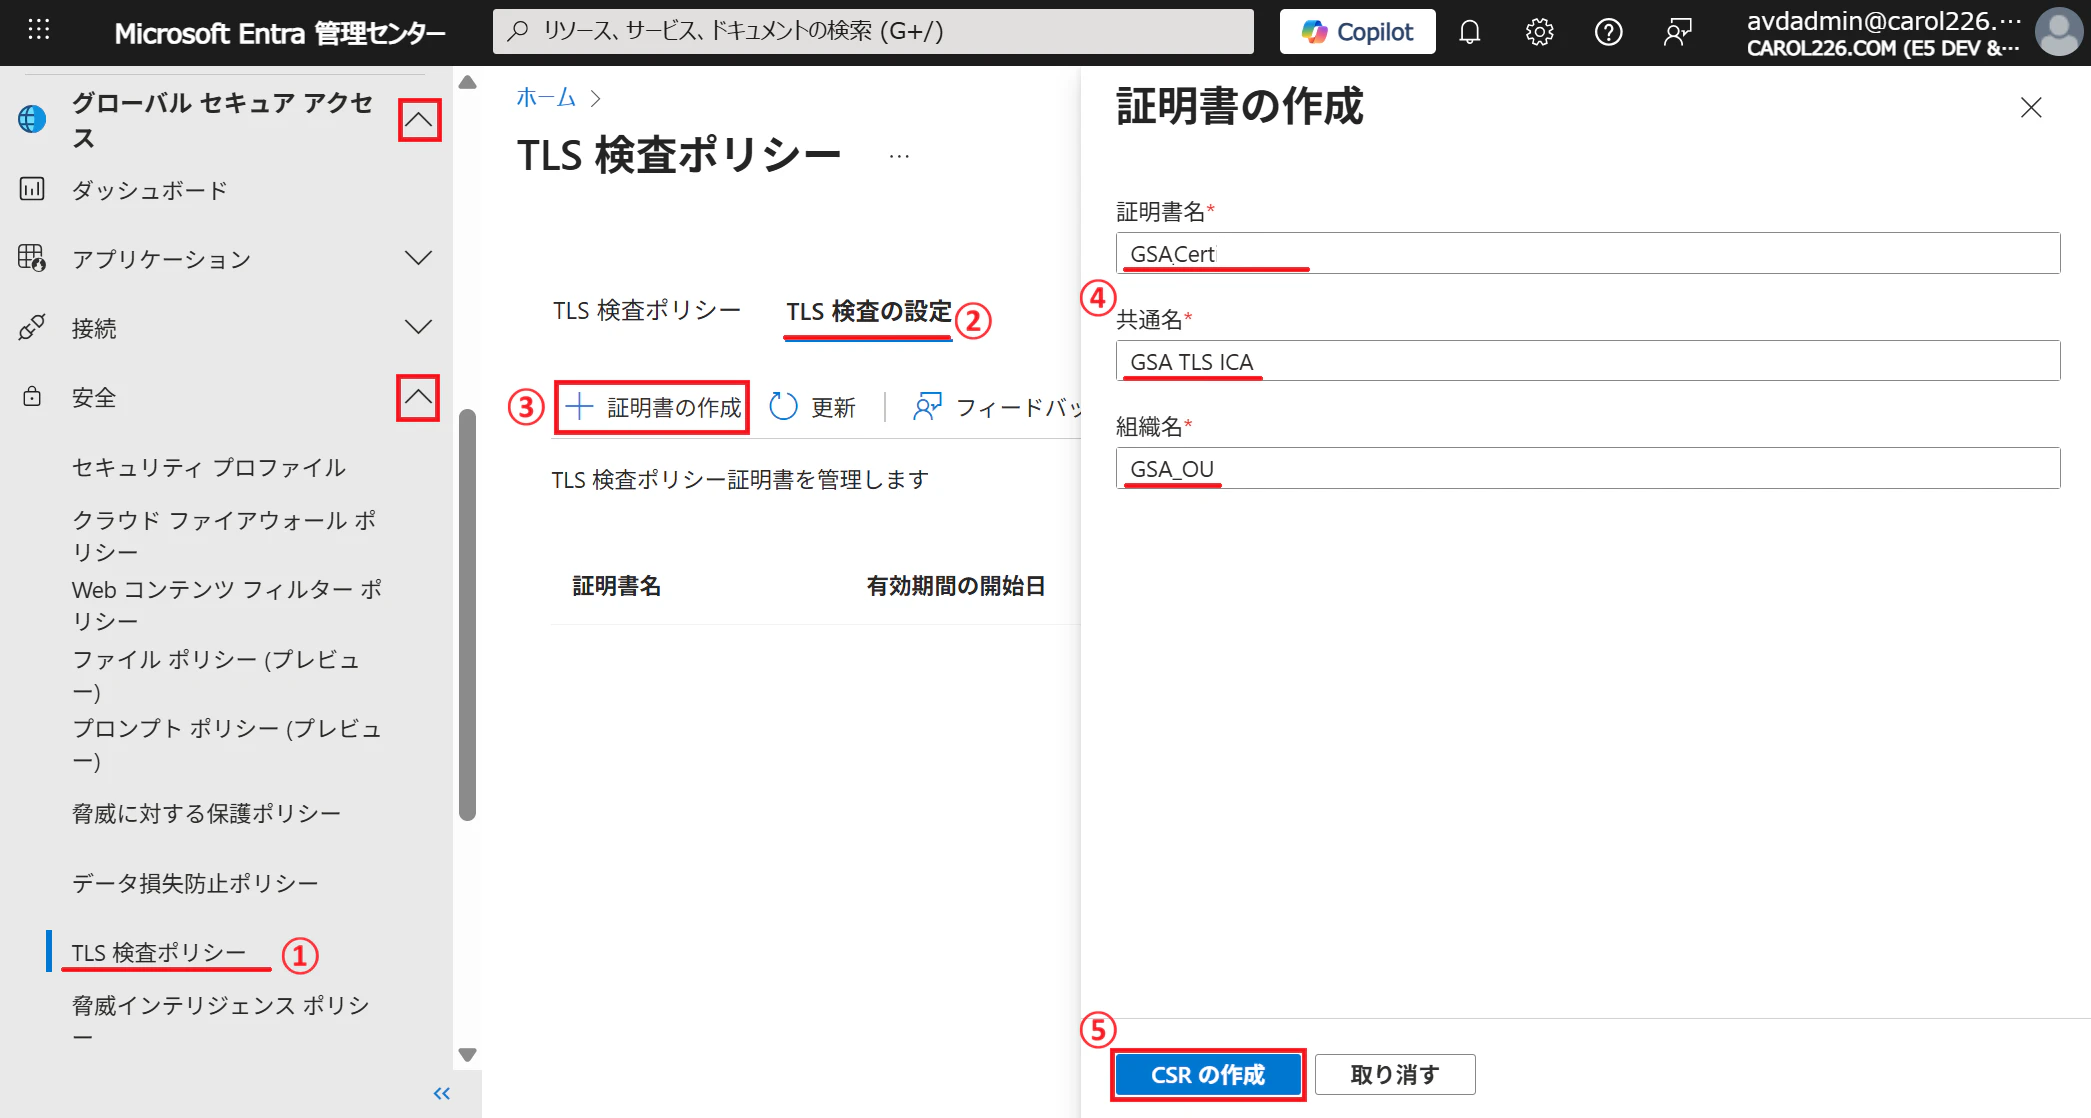Open the notifications bell icon
Viewport: 2091px width, 1118px height.
1469,32
